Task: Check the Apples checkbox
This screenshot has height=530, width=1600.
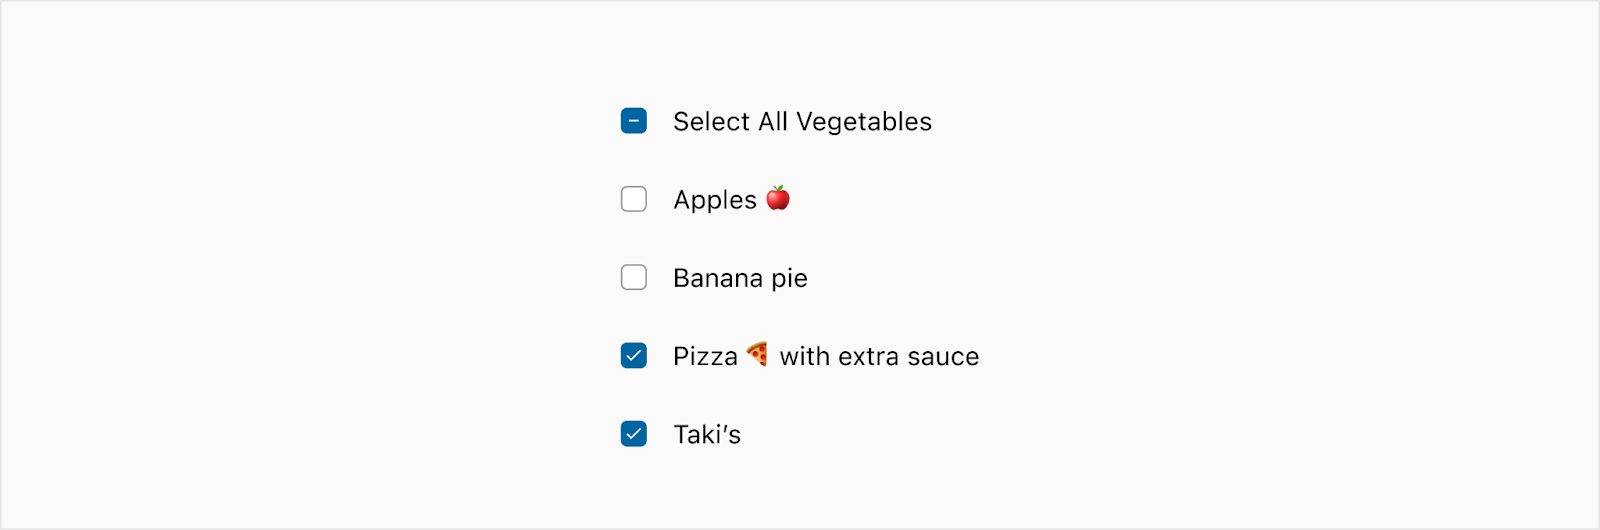Action: coord(634,199)
